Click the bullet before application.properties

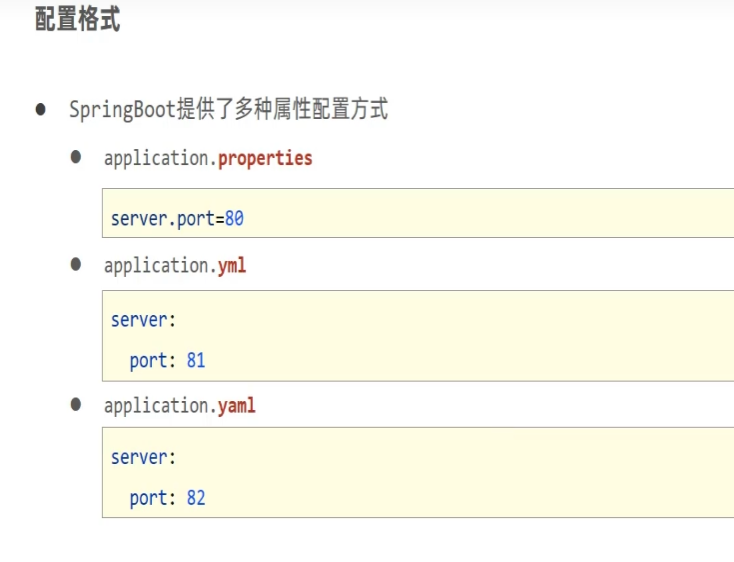[x=76, y=157]
